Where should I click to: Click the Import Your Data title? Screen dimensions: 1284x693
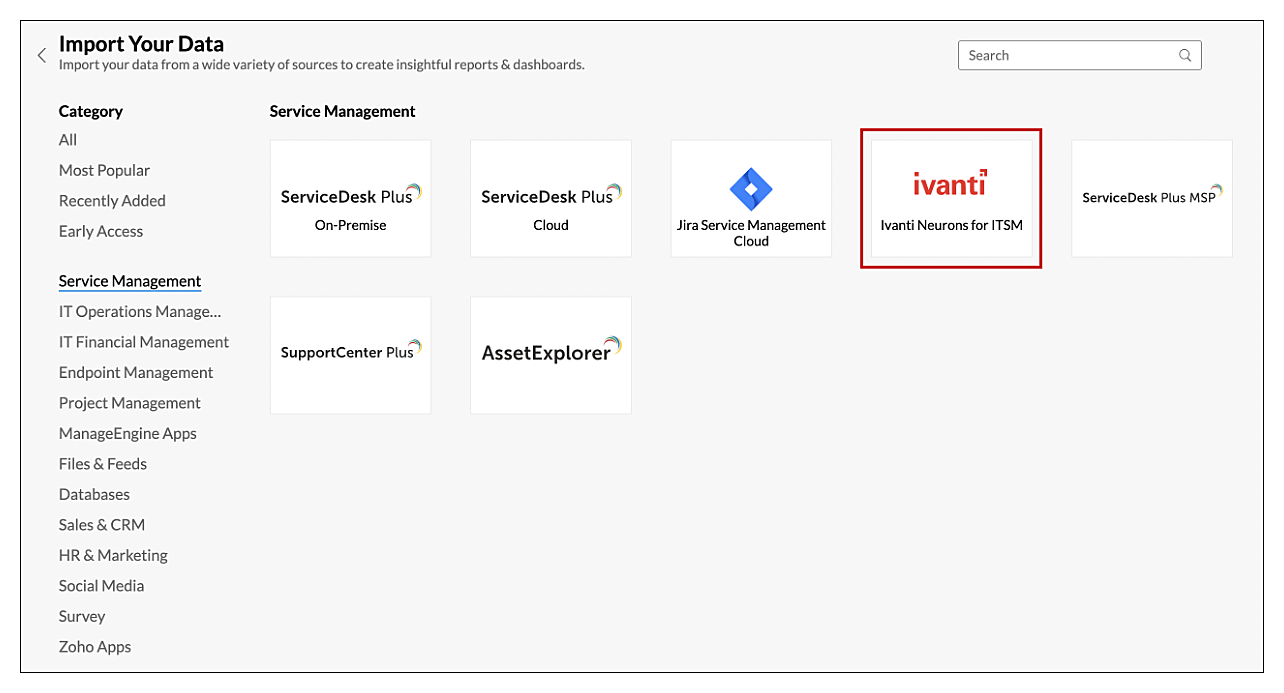[x=141, y=44]
